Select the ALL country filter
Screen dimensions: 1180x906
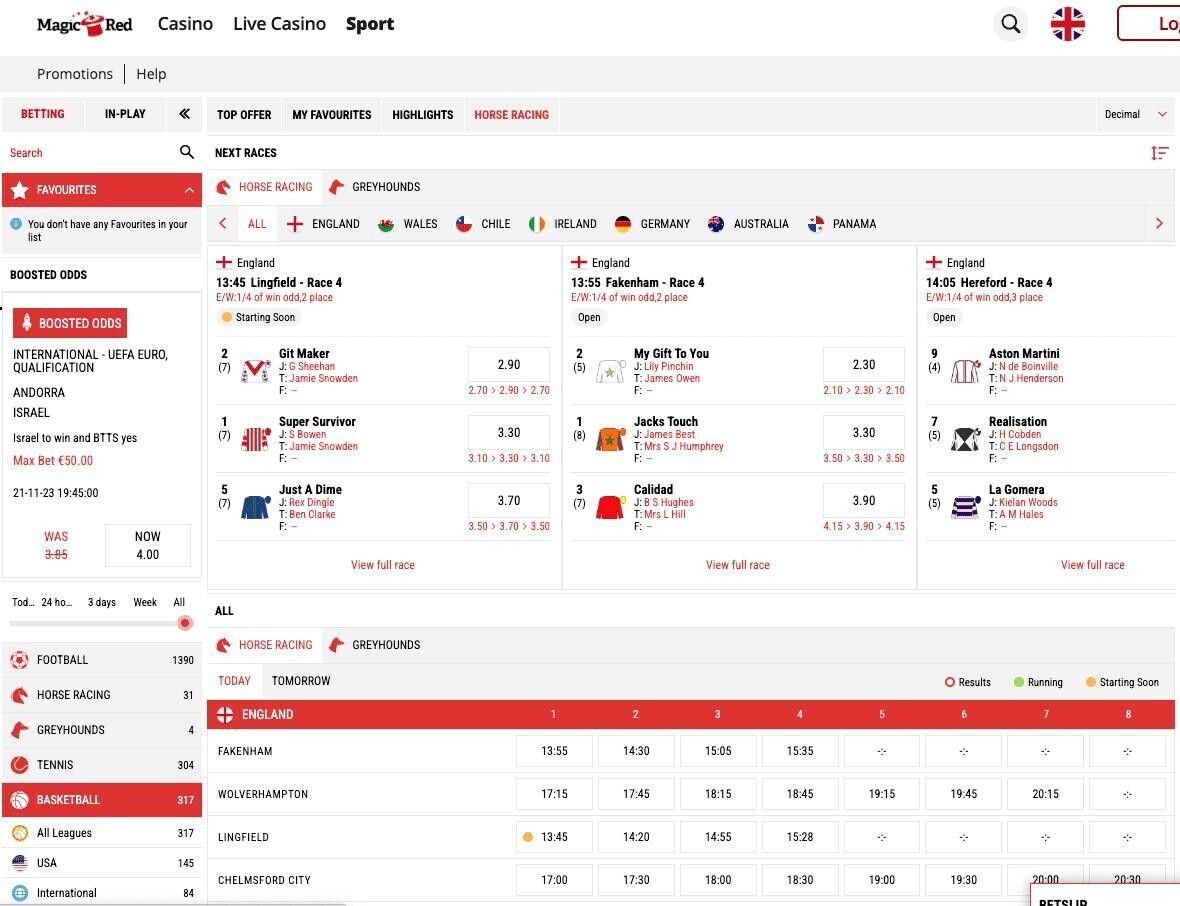click(257, 224)
